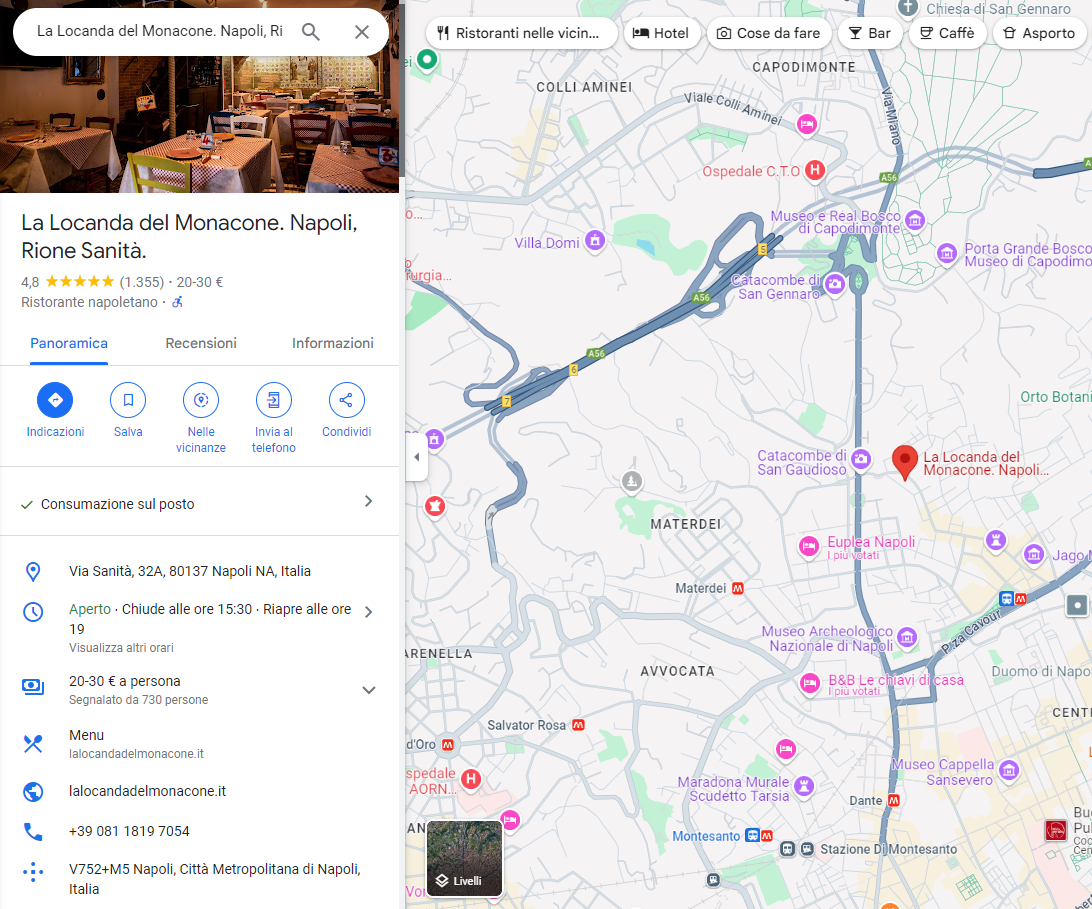Click the search magnifier icon
The height and width of the screenshot is (909, 1092).
(x=310, y=31)
